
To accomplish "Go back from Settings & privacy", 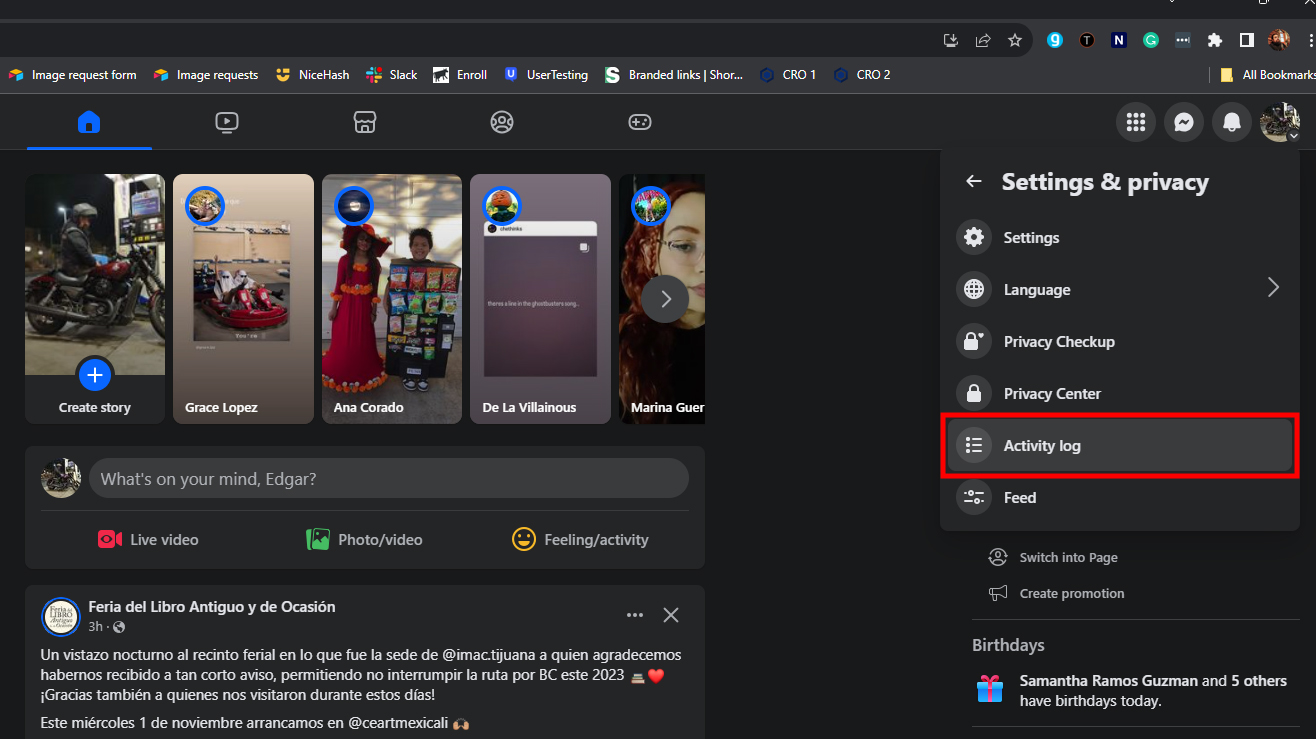I will (x=973, y=181).
